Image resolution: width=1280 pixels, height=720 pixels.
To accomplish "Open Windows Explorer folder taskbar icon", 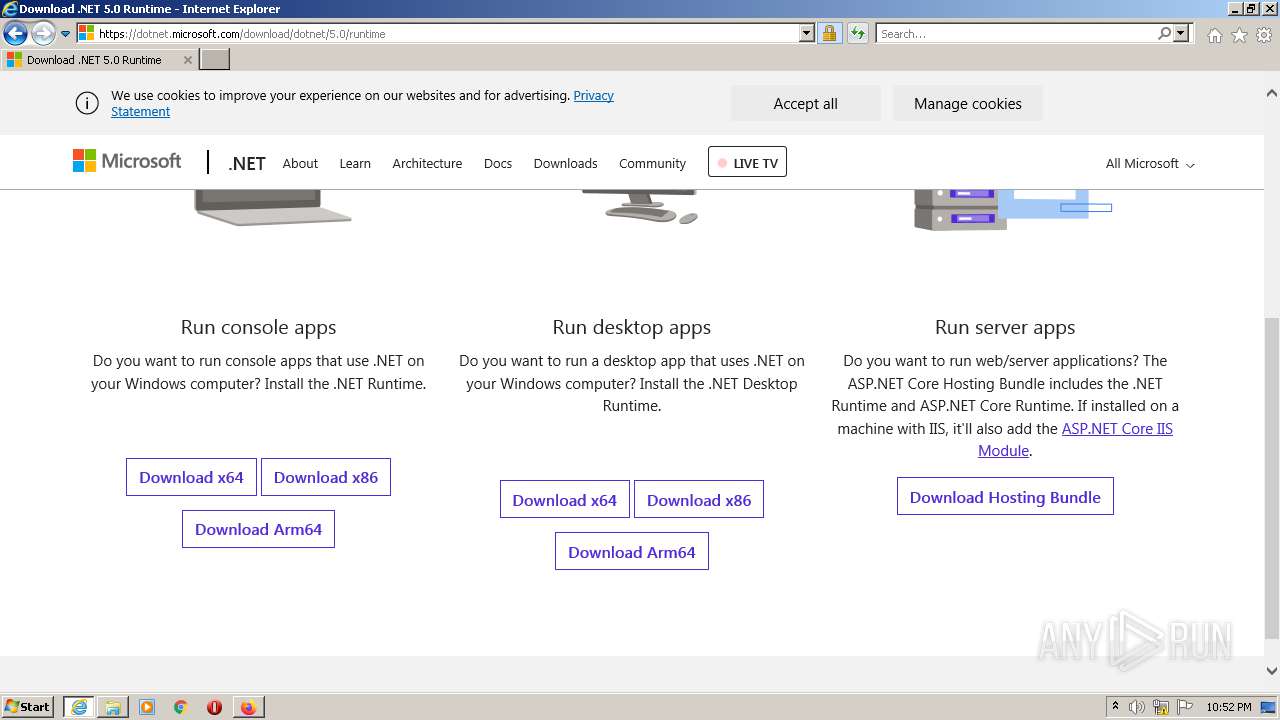I will pos(113,707).
